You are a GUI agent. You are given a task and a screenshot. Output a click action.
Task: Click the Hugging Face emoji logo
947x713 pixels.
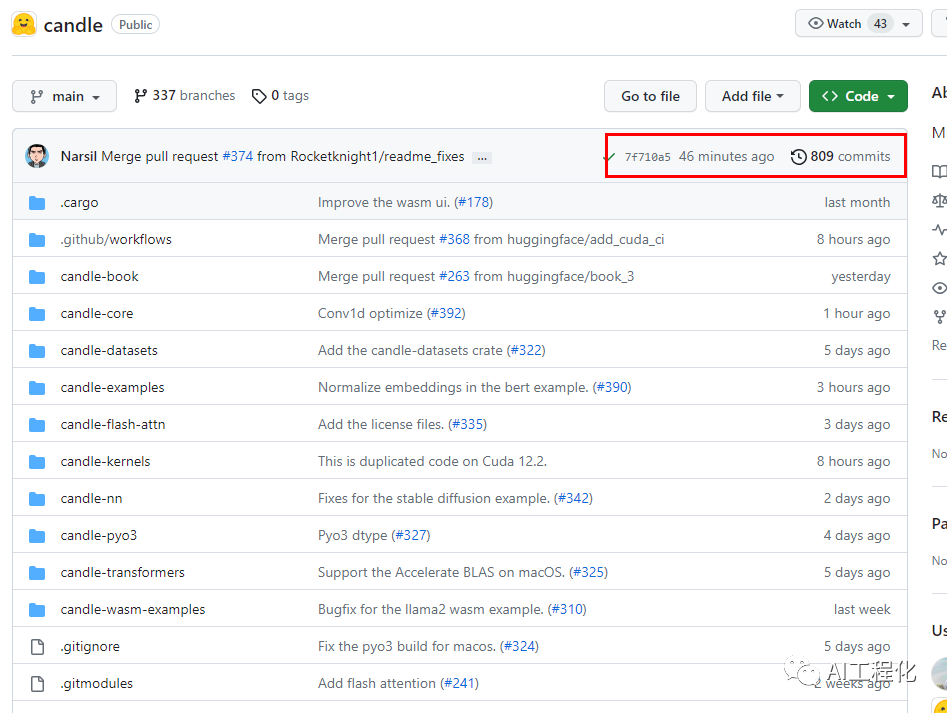(x=24, y=24)
